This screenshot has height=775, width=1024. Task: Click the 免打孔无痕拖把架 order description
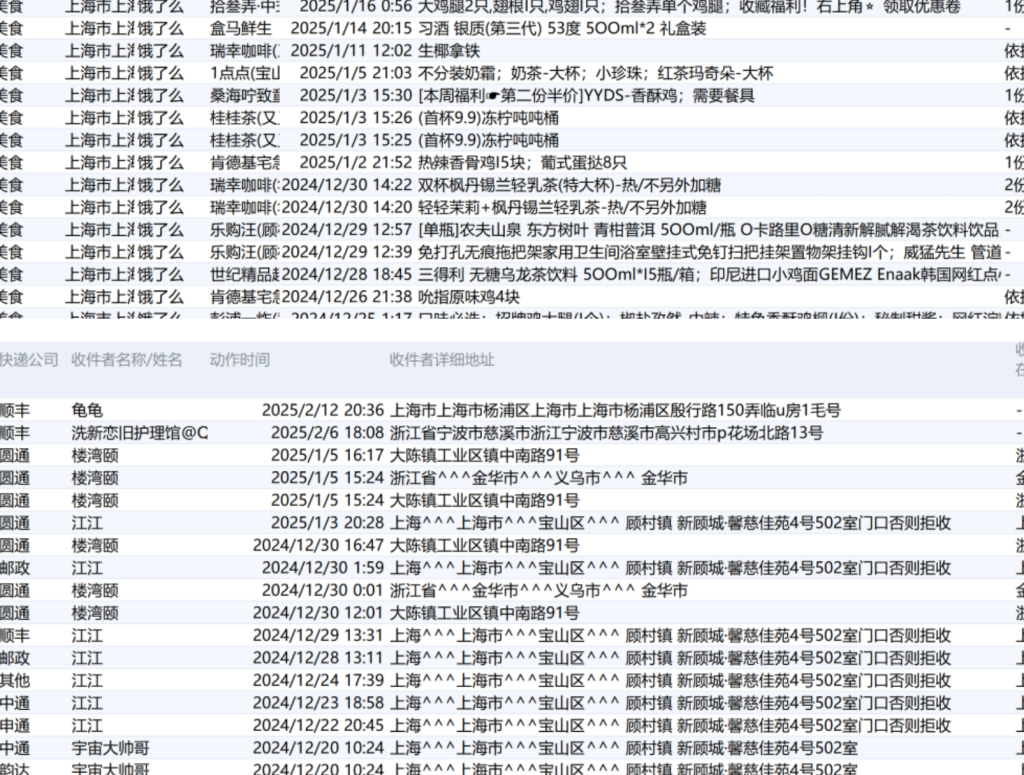(x=710, y=252)
